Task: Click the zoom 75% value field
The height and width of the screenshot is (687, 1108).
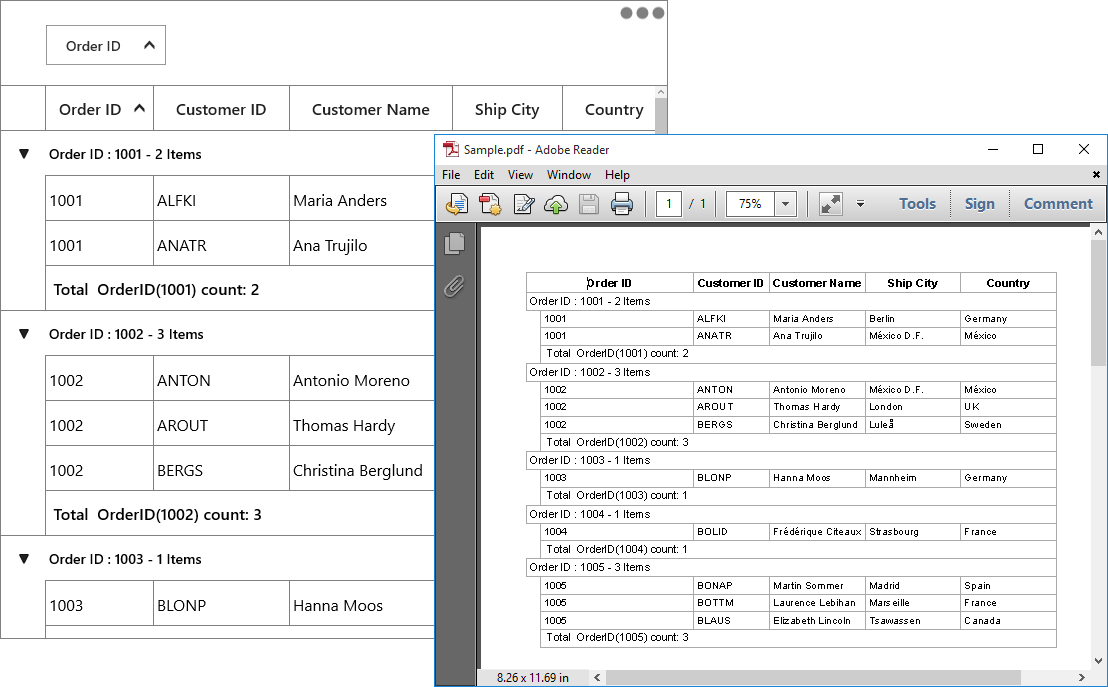Action: 750,204
